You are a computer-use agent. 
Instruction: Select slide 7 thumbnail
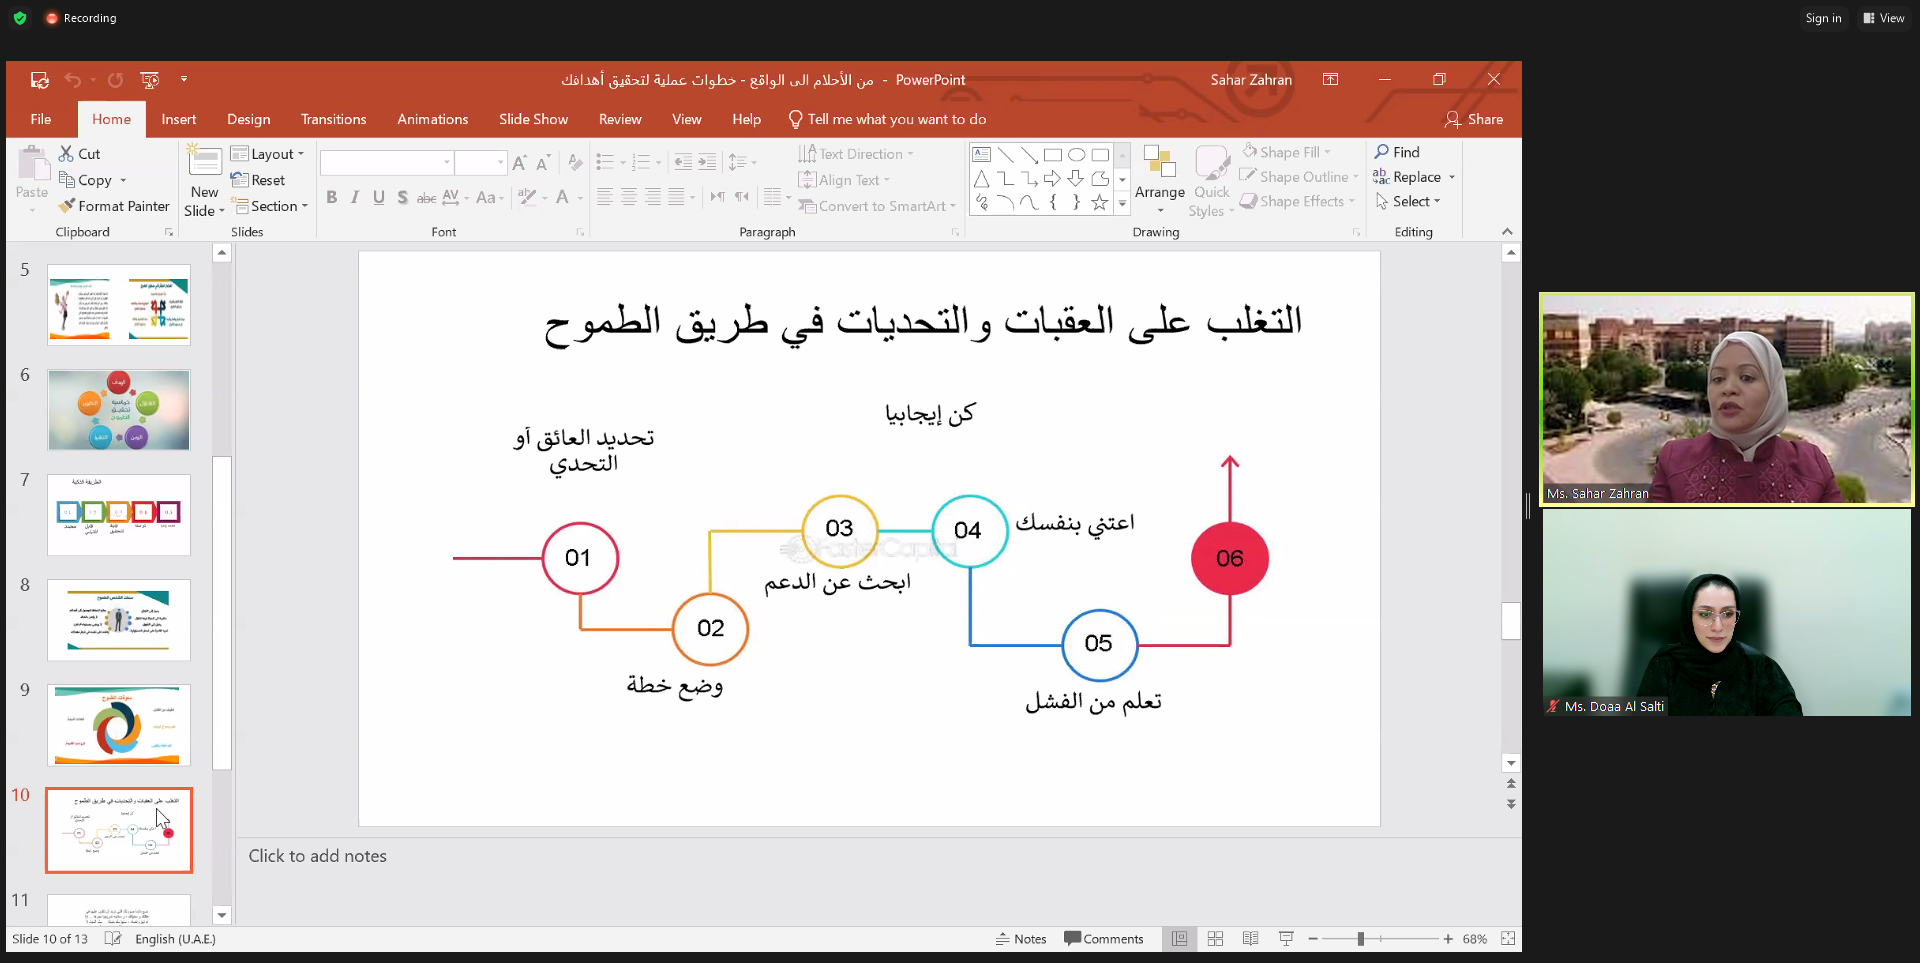[x=119, y=515]
